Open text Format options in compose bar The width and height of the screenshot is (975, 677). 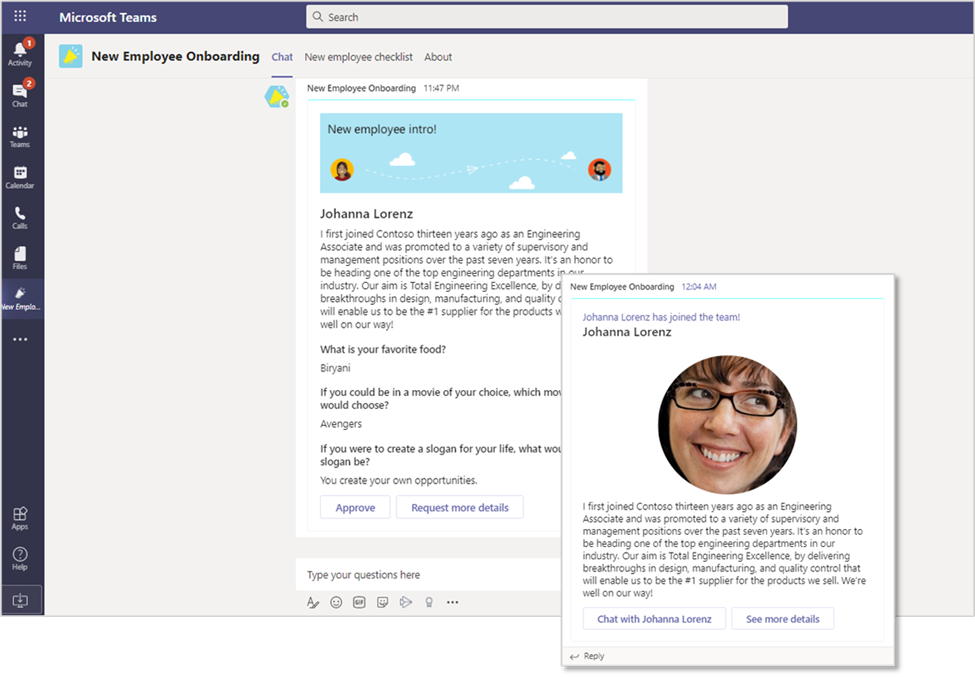[x=313, y=602]
